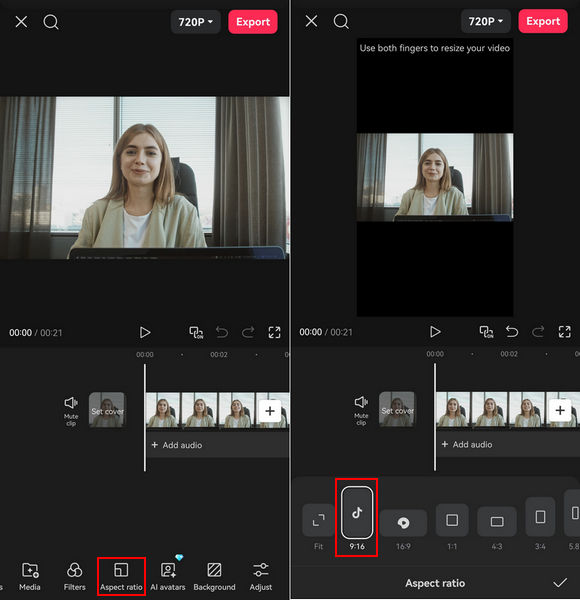Redo action on the left screen
Viewport: 580px width, 600px height.
(248, 332)
